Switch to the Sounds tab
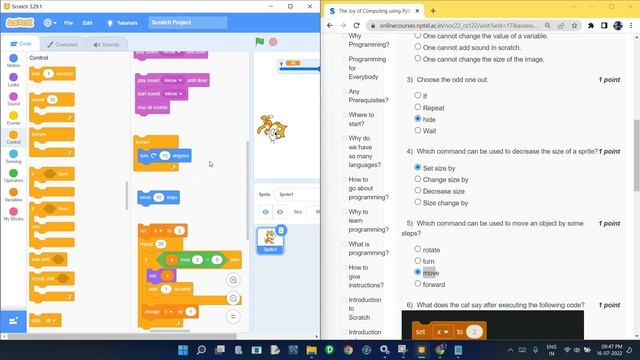The height and width of the screenshot is (360, 640). [106, 44]
